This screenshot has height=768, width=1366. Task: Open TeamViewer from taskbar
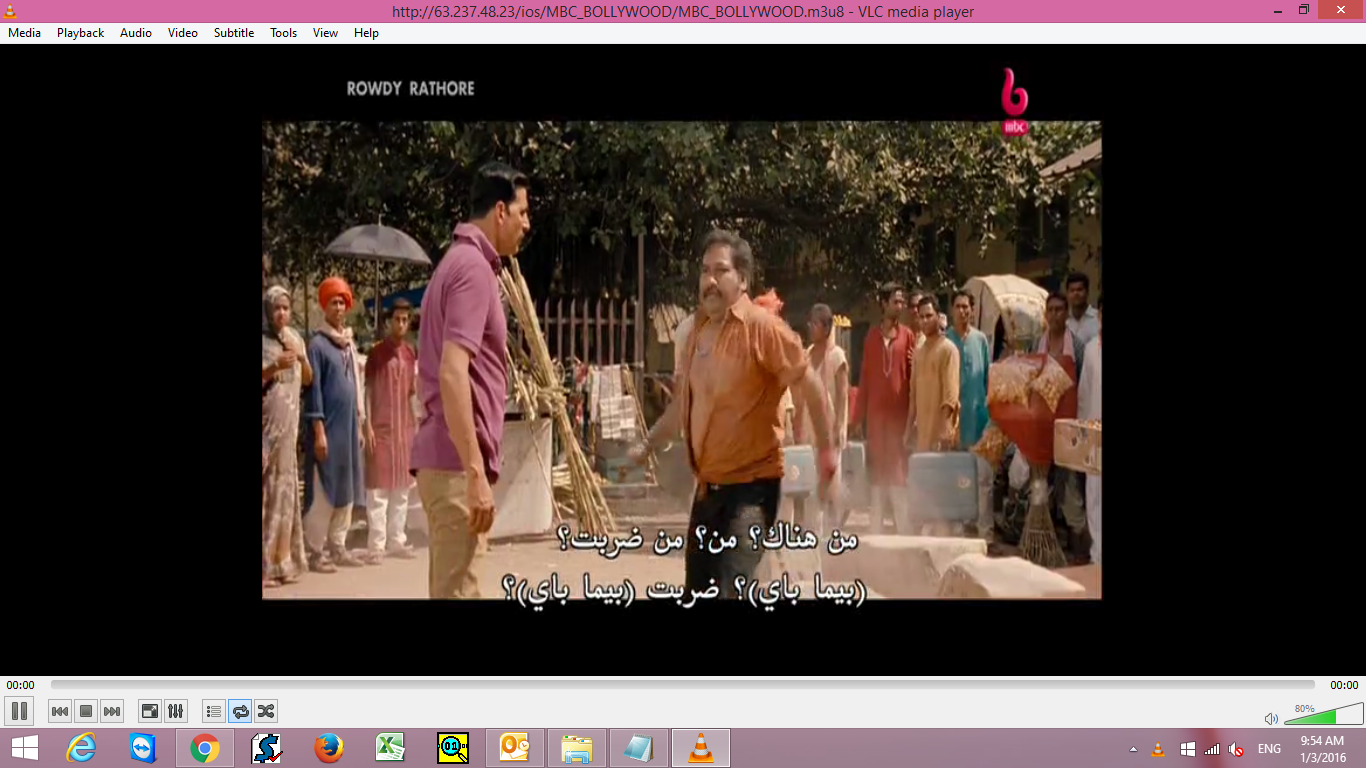[x=143, y=748]
